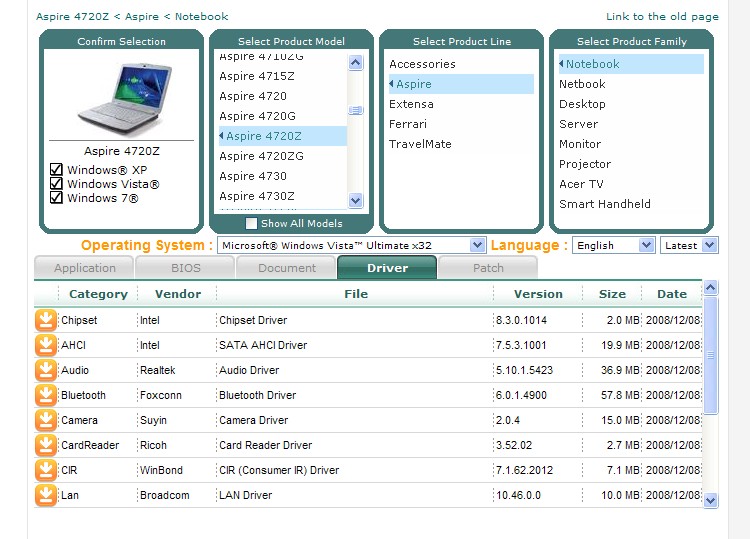Open the Latest version dropdown
The height and width of the screenshot is (539, 750).
(689, 245)
